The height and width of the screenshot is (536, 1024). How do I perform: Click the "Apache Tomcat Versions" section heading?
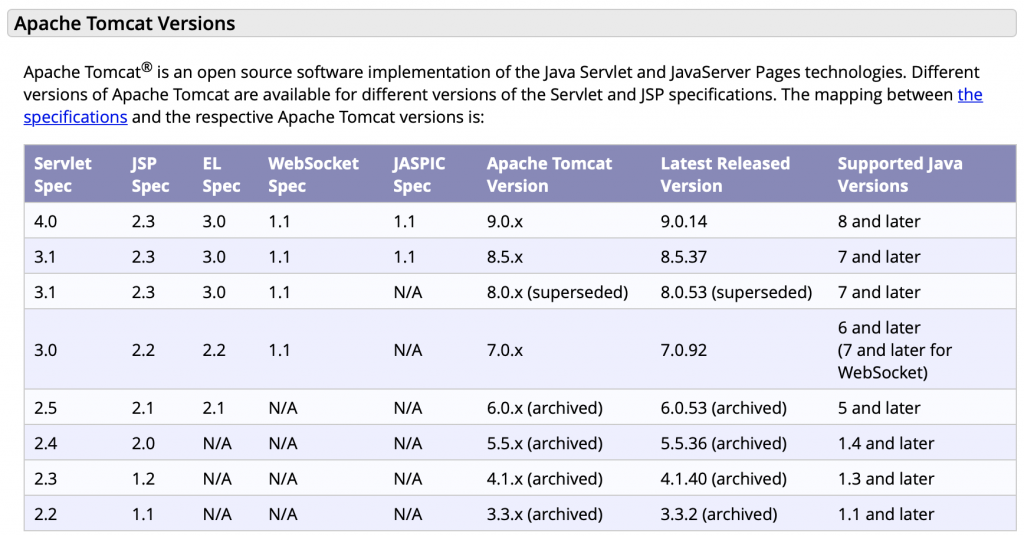[x=125, y=23]
